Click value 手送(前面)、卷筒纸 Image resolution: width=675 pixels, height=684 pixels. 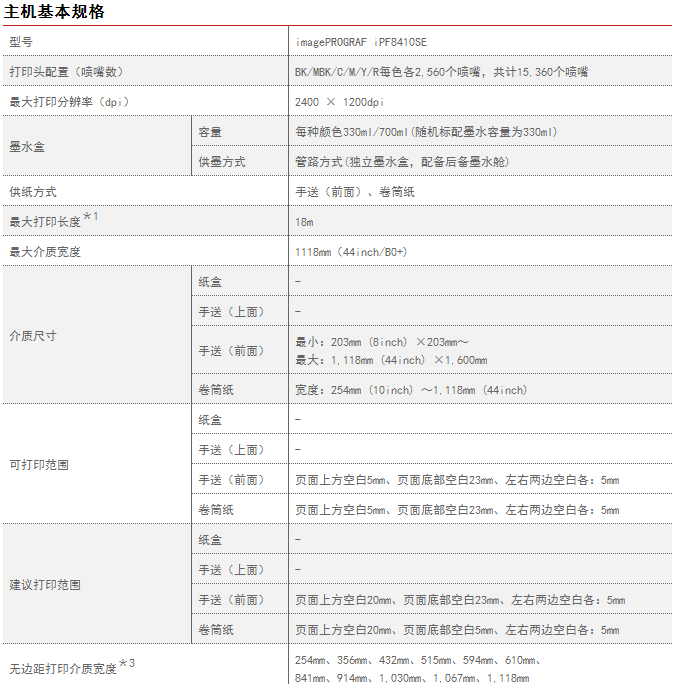355,192
